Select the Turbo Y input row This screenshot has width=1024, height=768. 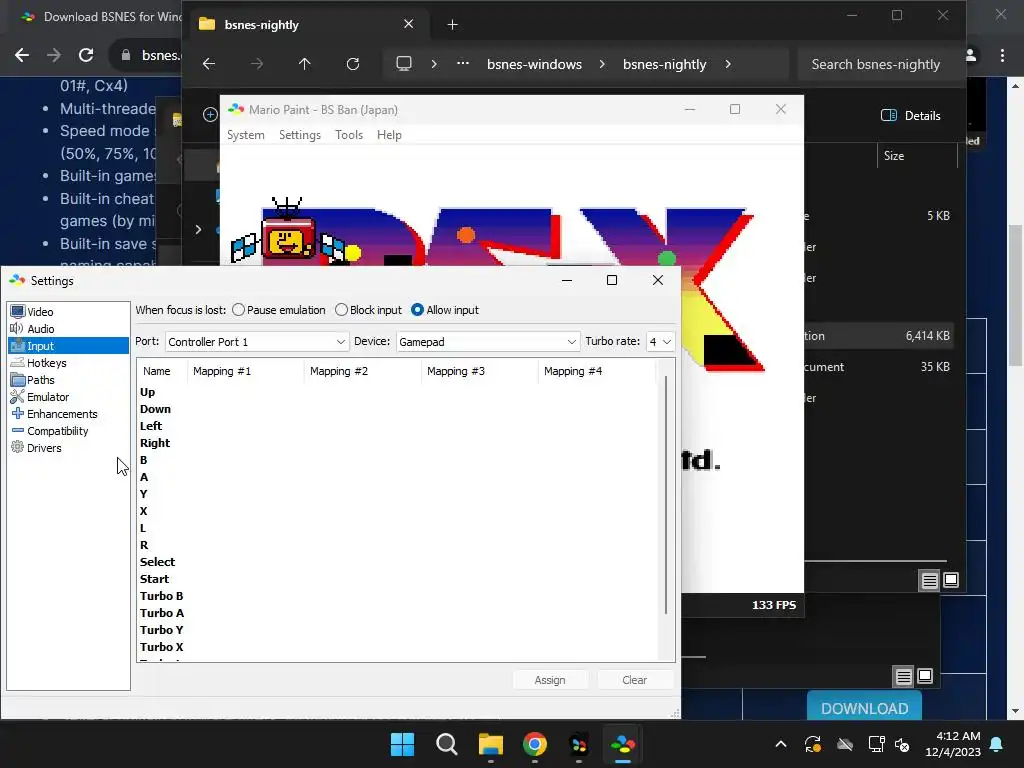[397, 630]
